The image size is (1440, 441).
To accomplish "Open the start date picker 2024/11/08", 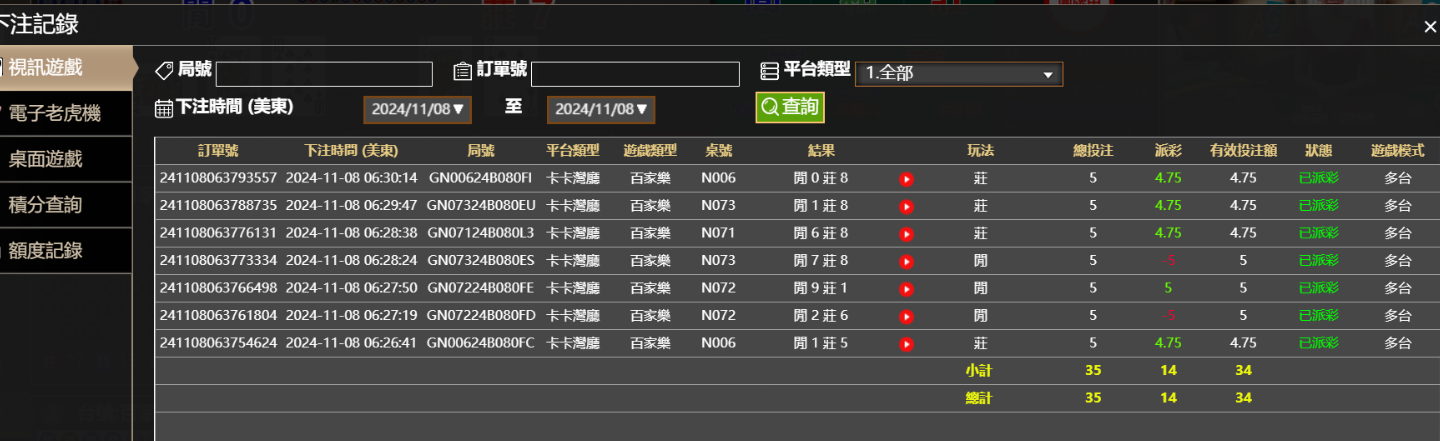I will click(x=416, y=109).
